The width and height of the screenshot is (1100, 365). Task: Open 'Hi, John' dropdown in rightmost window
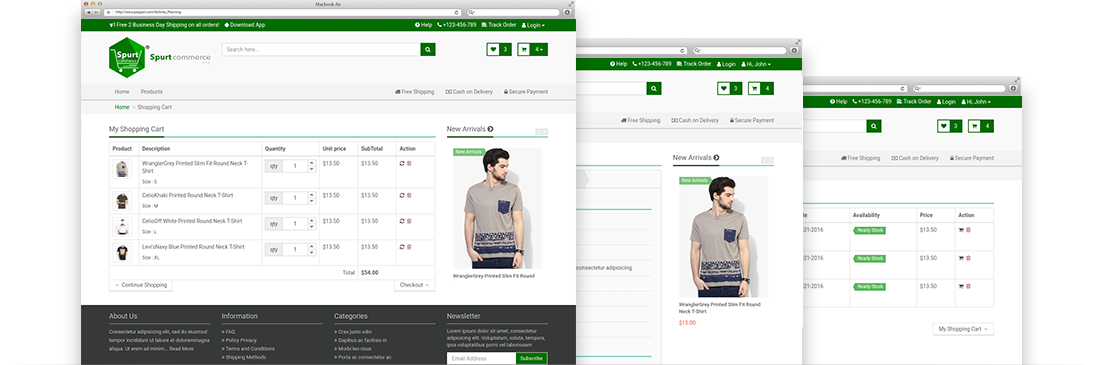pos(977,102)
